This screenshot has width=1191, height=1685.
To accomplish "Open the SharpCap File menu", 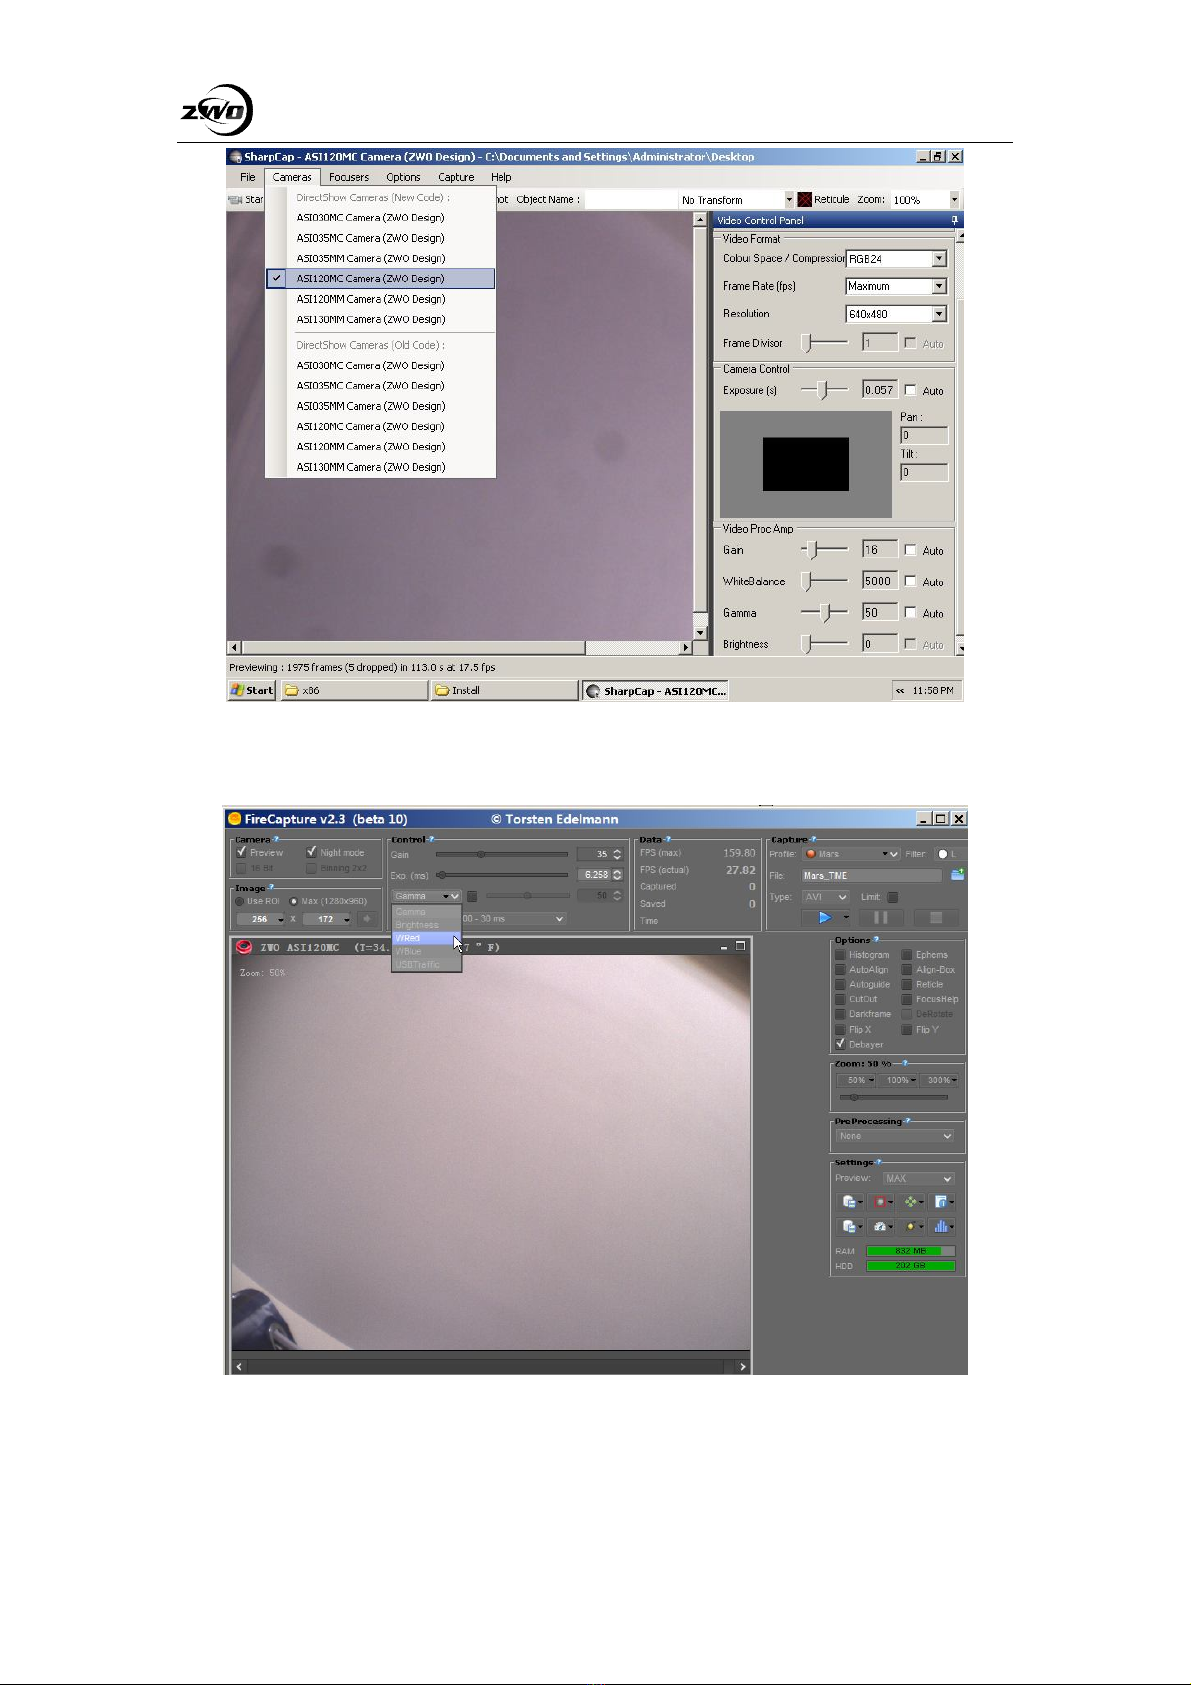I will [x=248, y=177].
